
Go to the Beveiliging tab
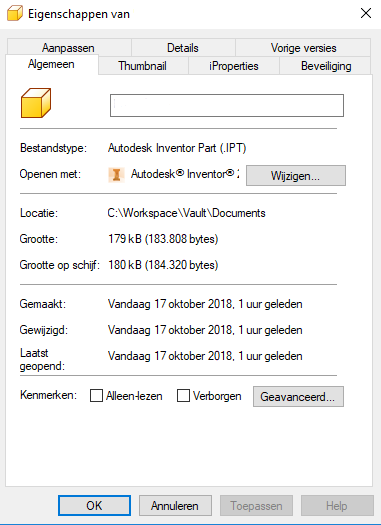[326, 66]
